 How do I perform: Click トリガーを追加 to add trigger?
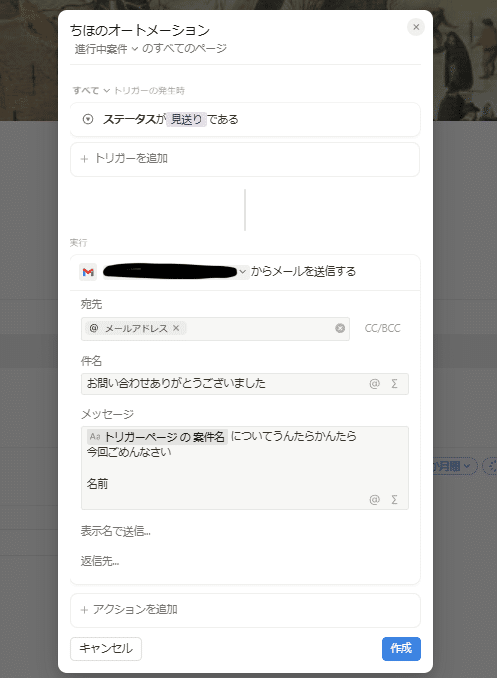coord(245,159)
